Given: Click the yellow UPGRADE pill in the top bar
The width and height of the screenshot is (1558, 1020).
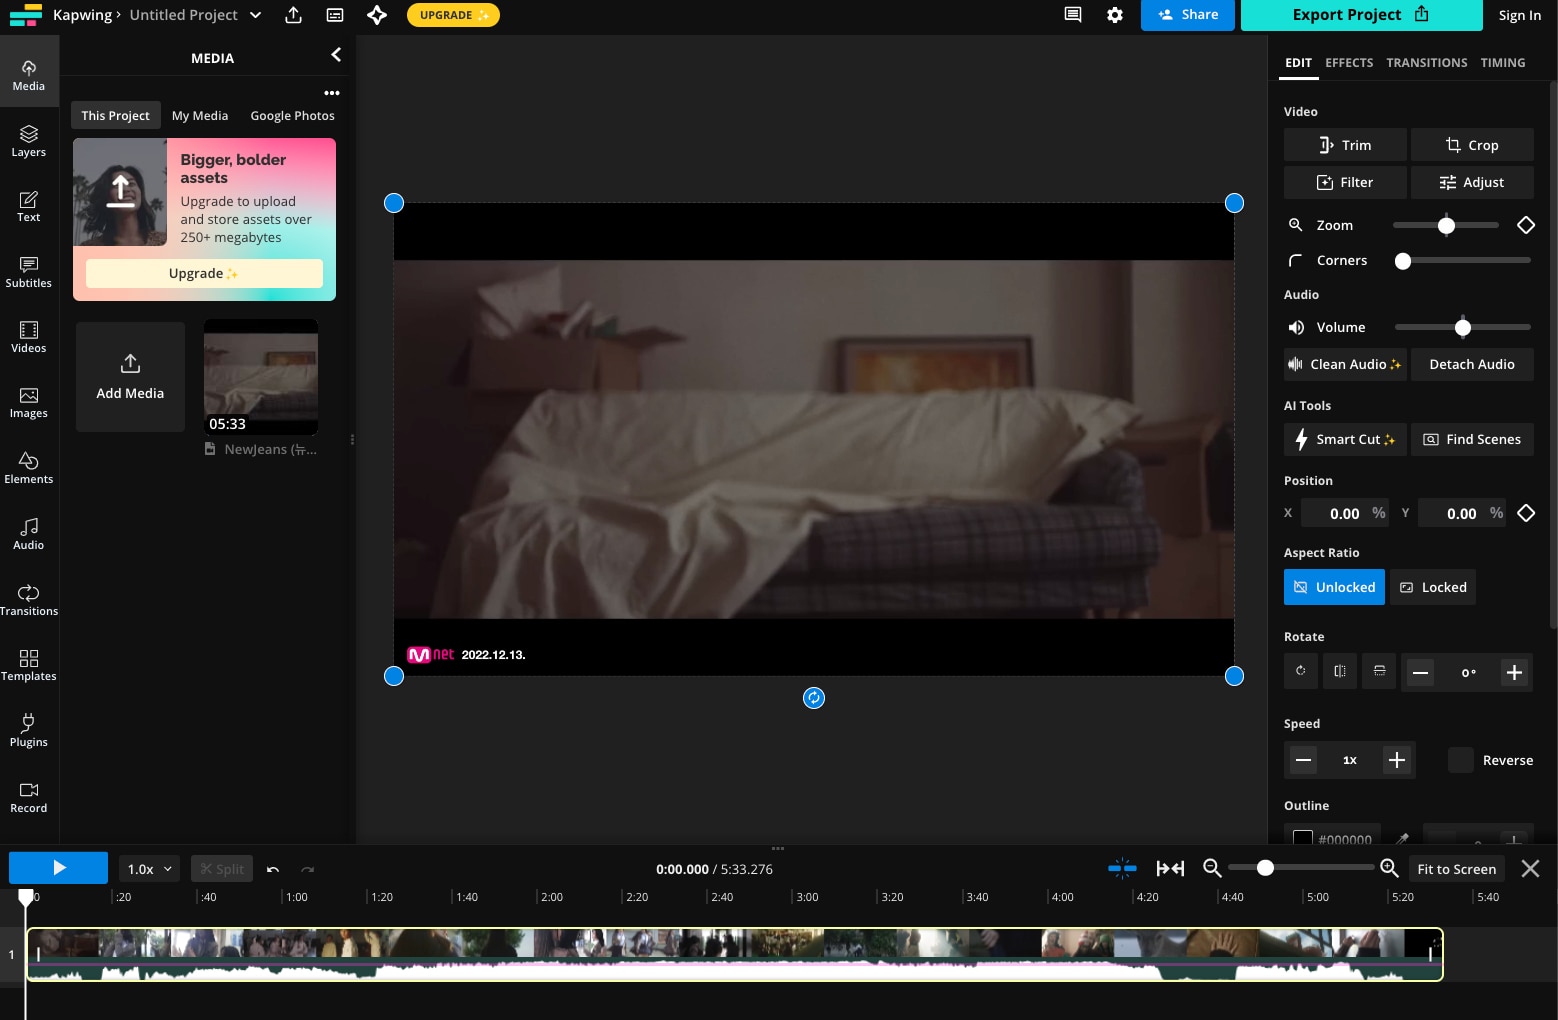Looking at the screenshot, I should click(453, 15).
